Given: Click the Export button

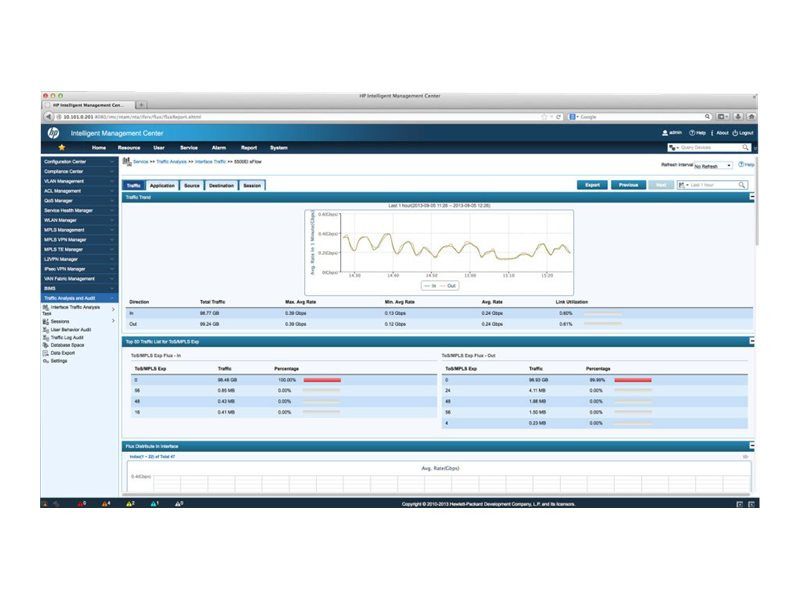Looking at the screenshot, I should tap(592, 185).
